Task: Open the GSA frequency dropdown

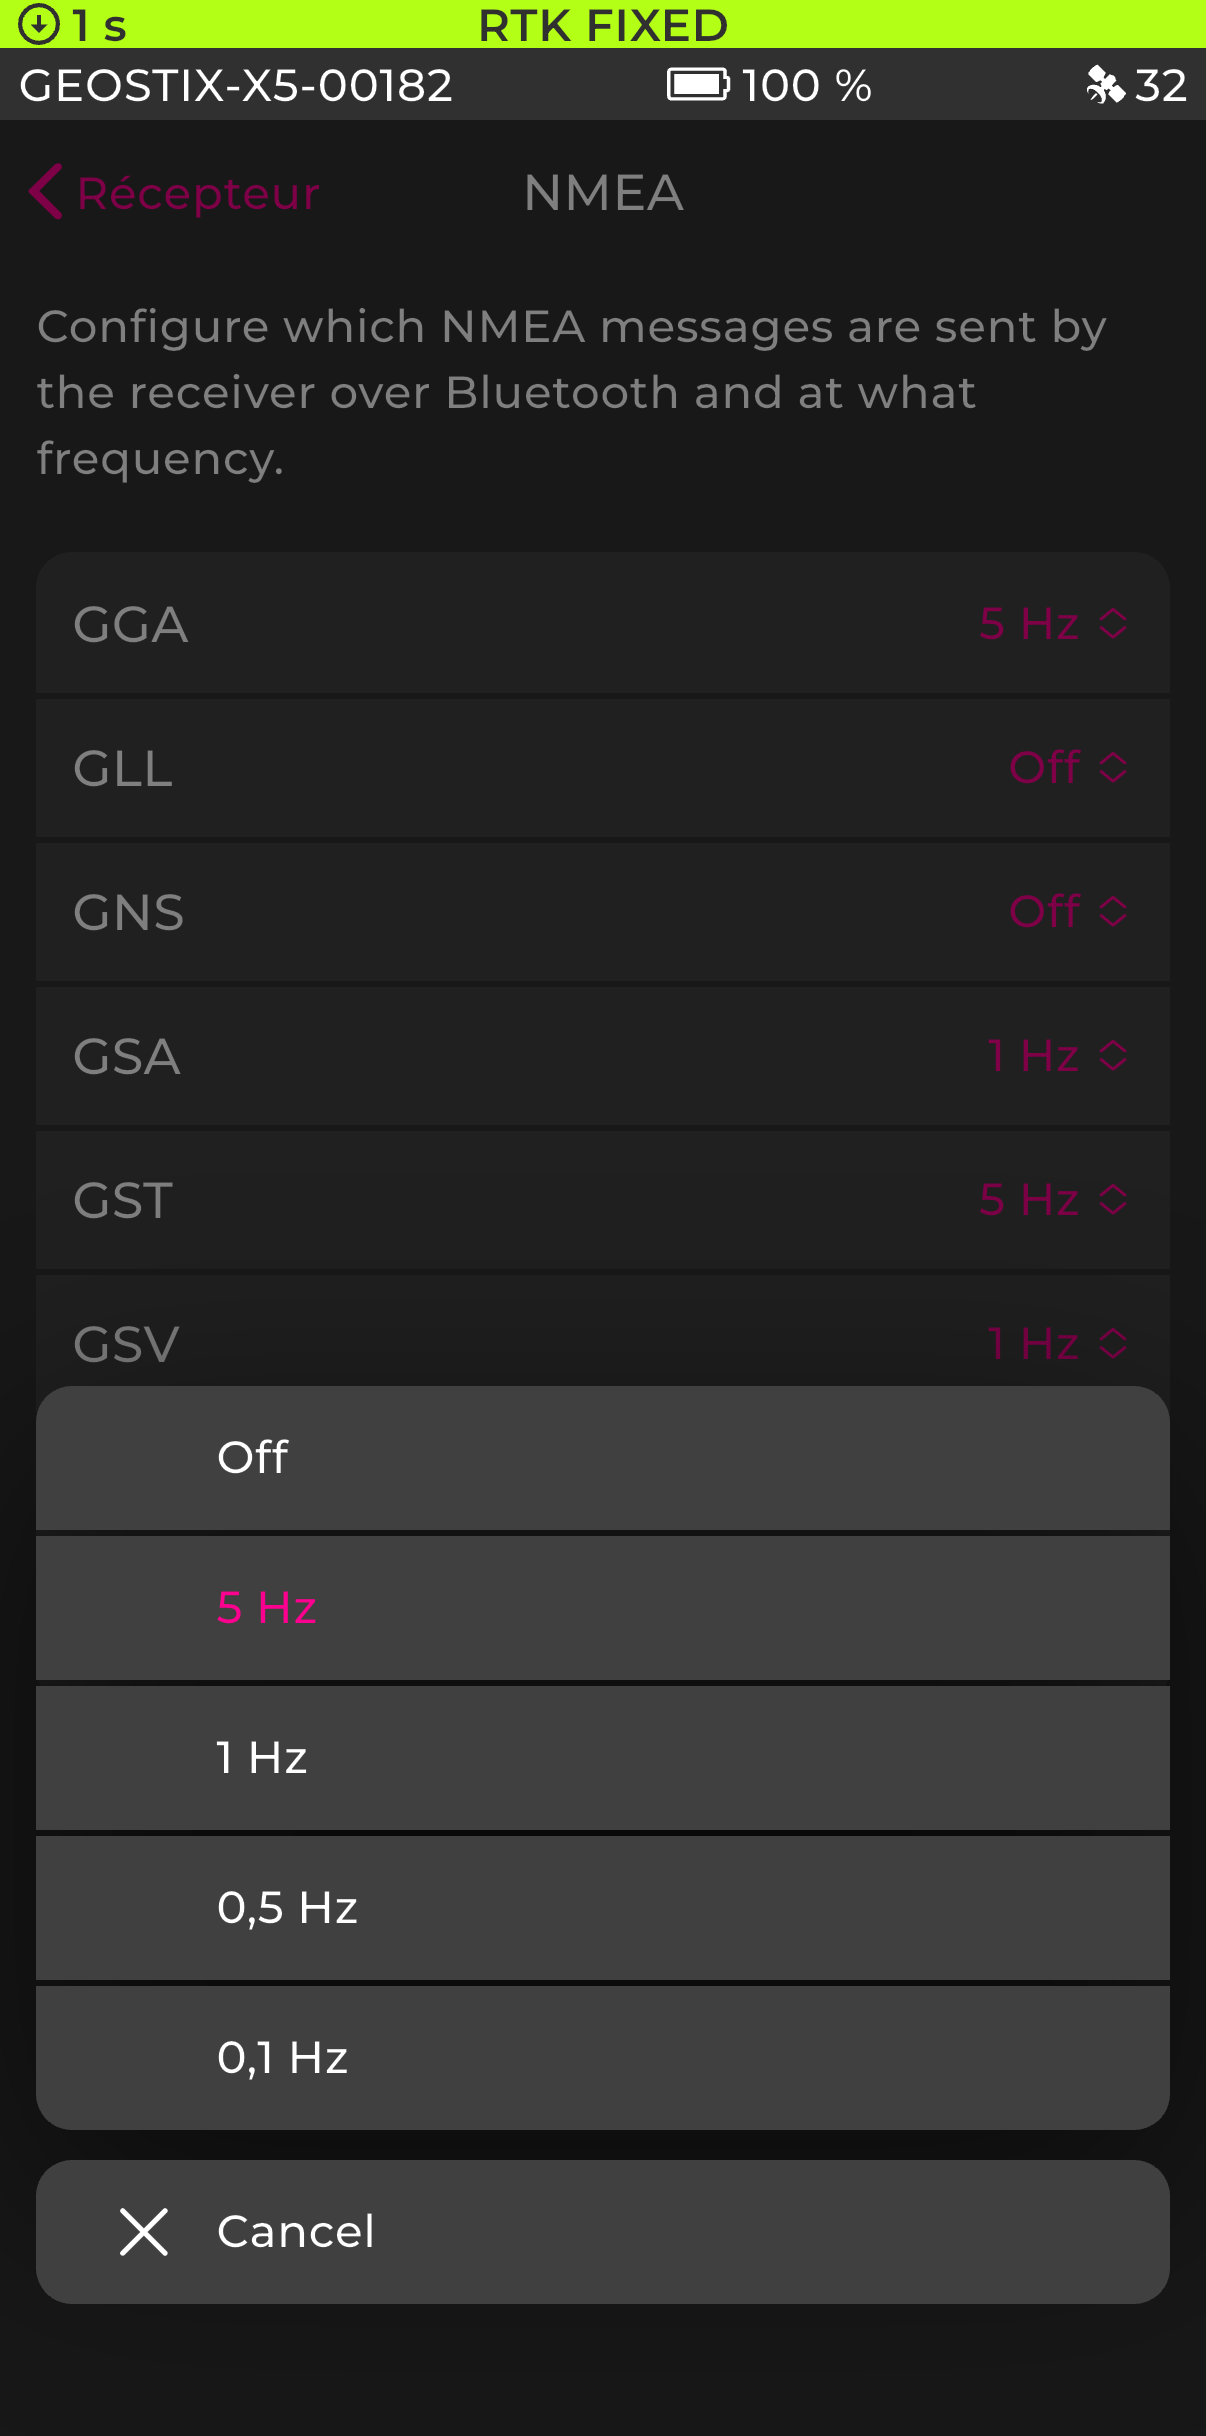Action: point(1056,1056)
